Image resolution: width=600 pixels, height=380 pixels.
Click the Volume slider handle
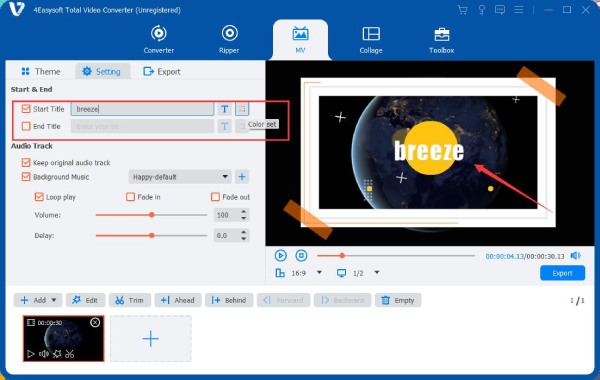point(152,215)
